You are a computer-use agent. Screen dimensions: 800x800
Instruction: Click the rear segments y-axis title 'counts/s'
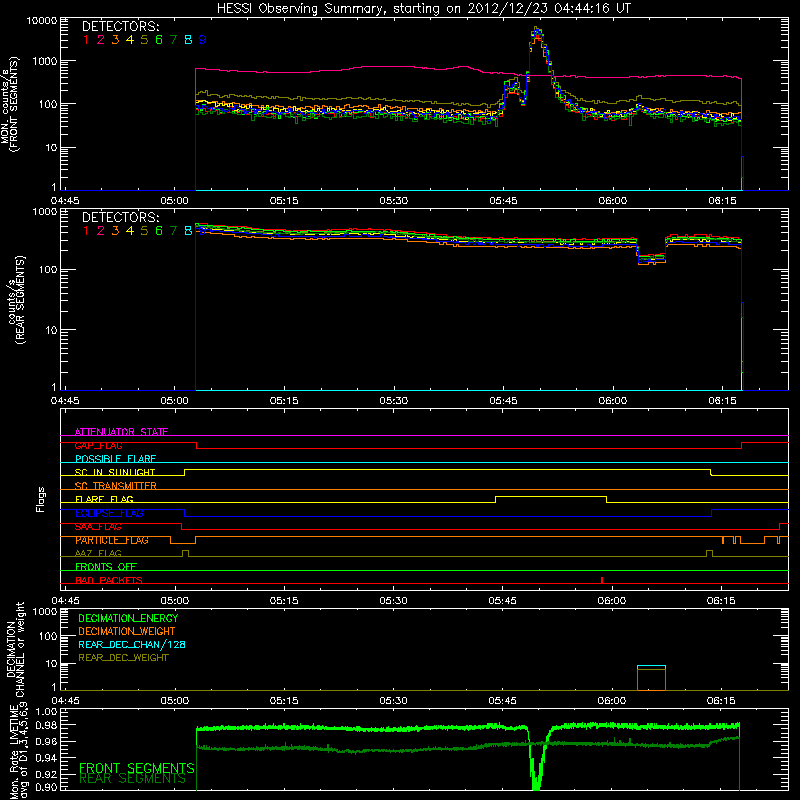[11, 304]
